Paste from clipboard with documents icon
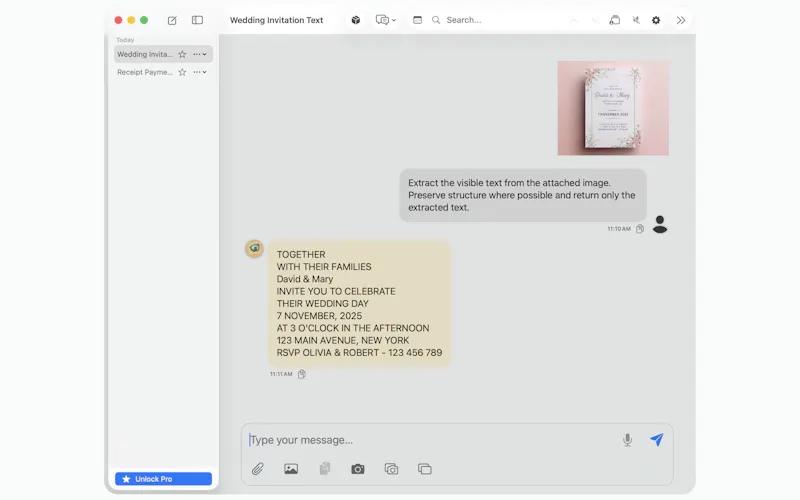The width and height of the screenshot is (800, 500). click(324, 468)
